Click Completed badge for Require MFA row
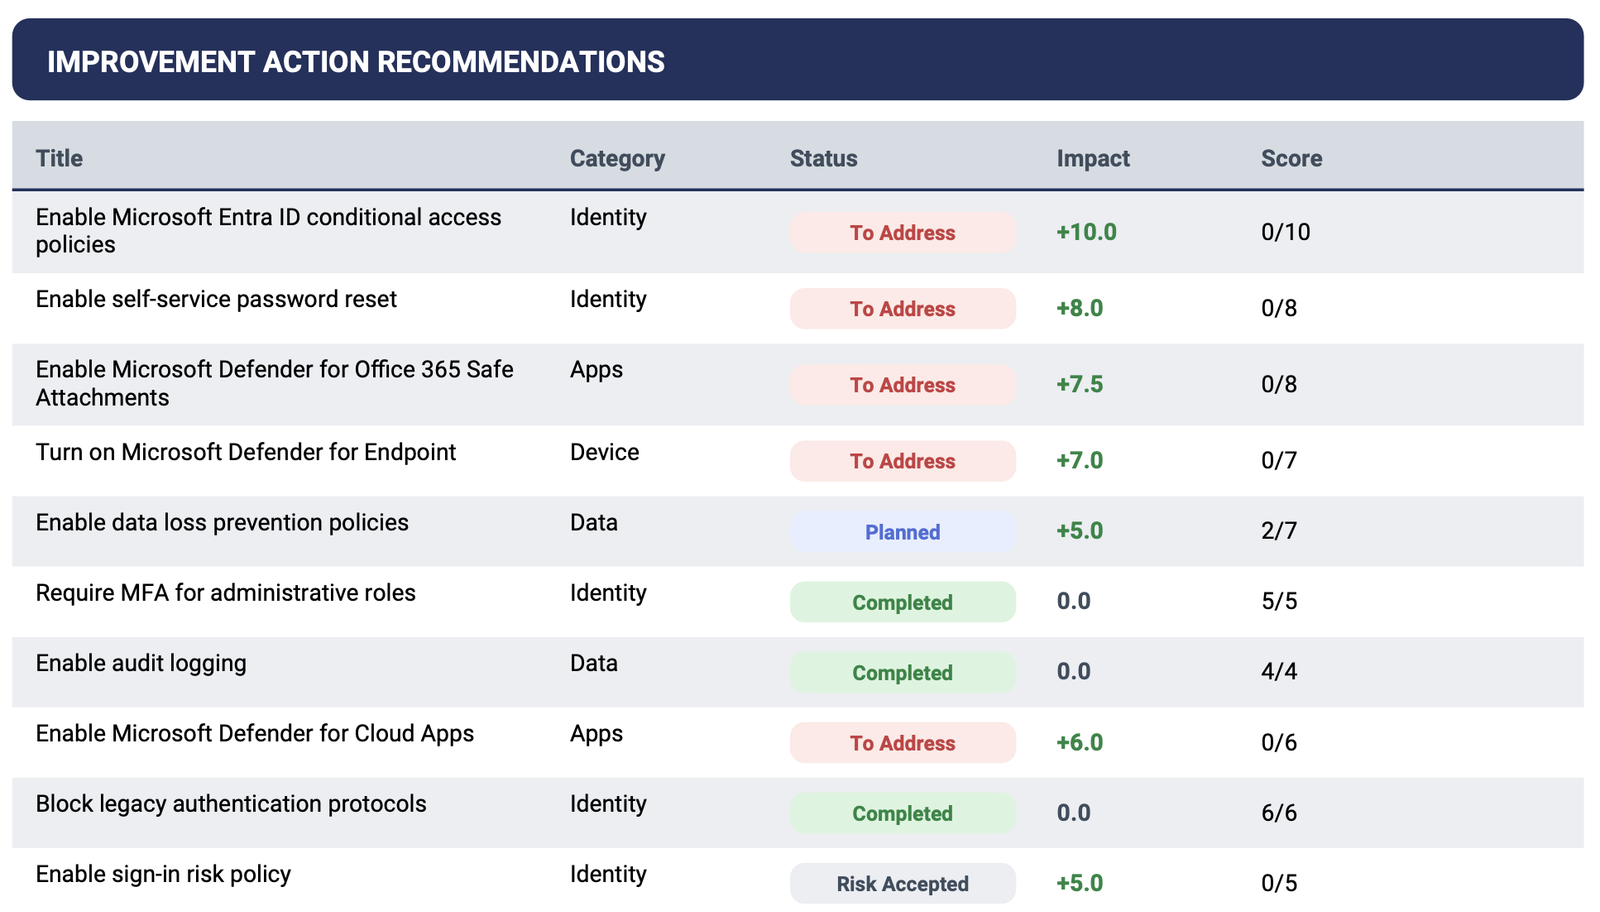The height and width of the screenshot is (912, 1600). (903, 602)
